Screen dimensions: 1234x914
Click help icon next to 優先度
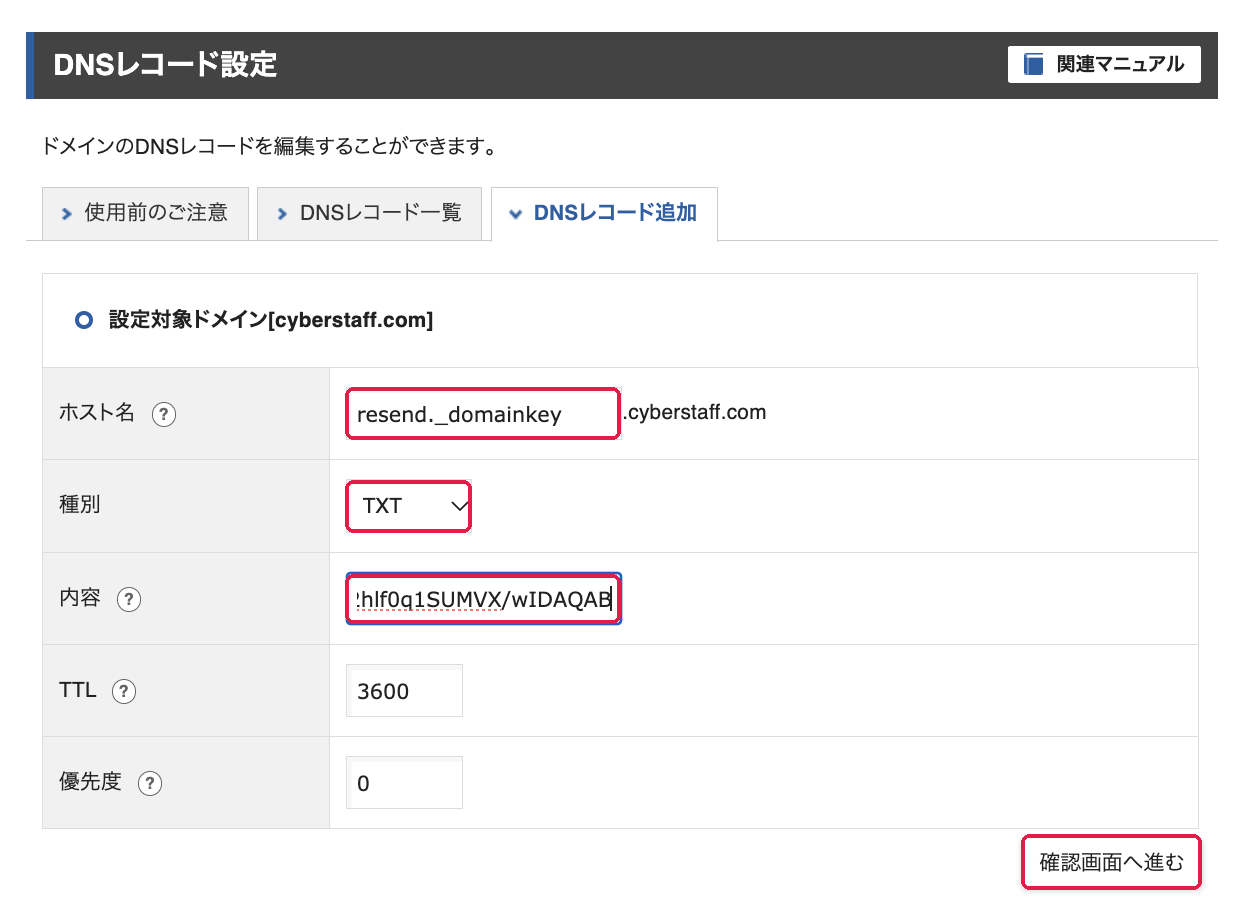point(150,783)
